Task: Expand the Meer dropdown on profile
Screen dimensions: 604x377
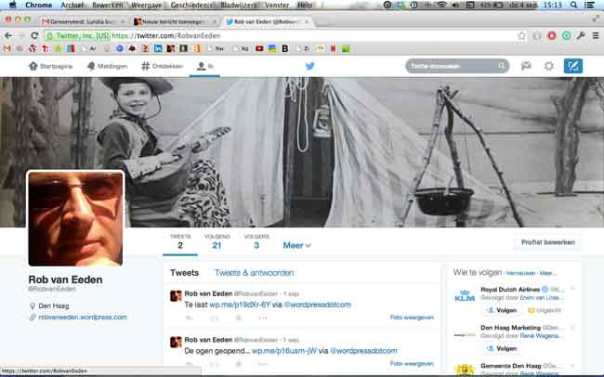Action: coord(297,245)
